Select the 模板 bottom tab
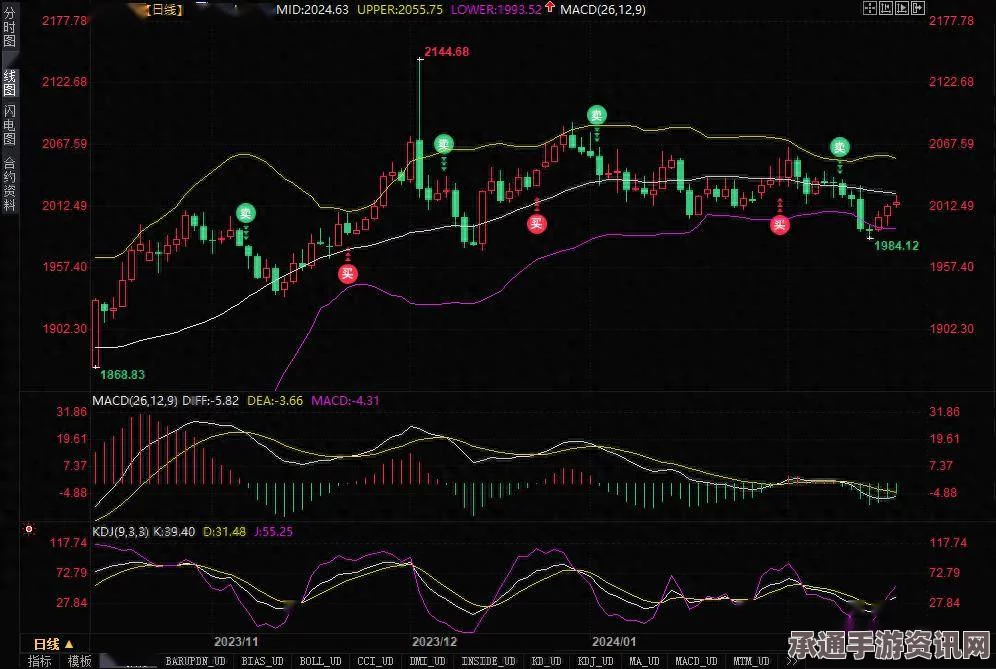996x669 pixels. click(x=79, y=661)
